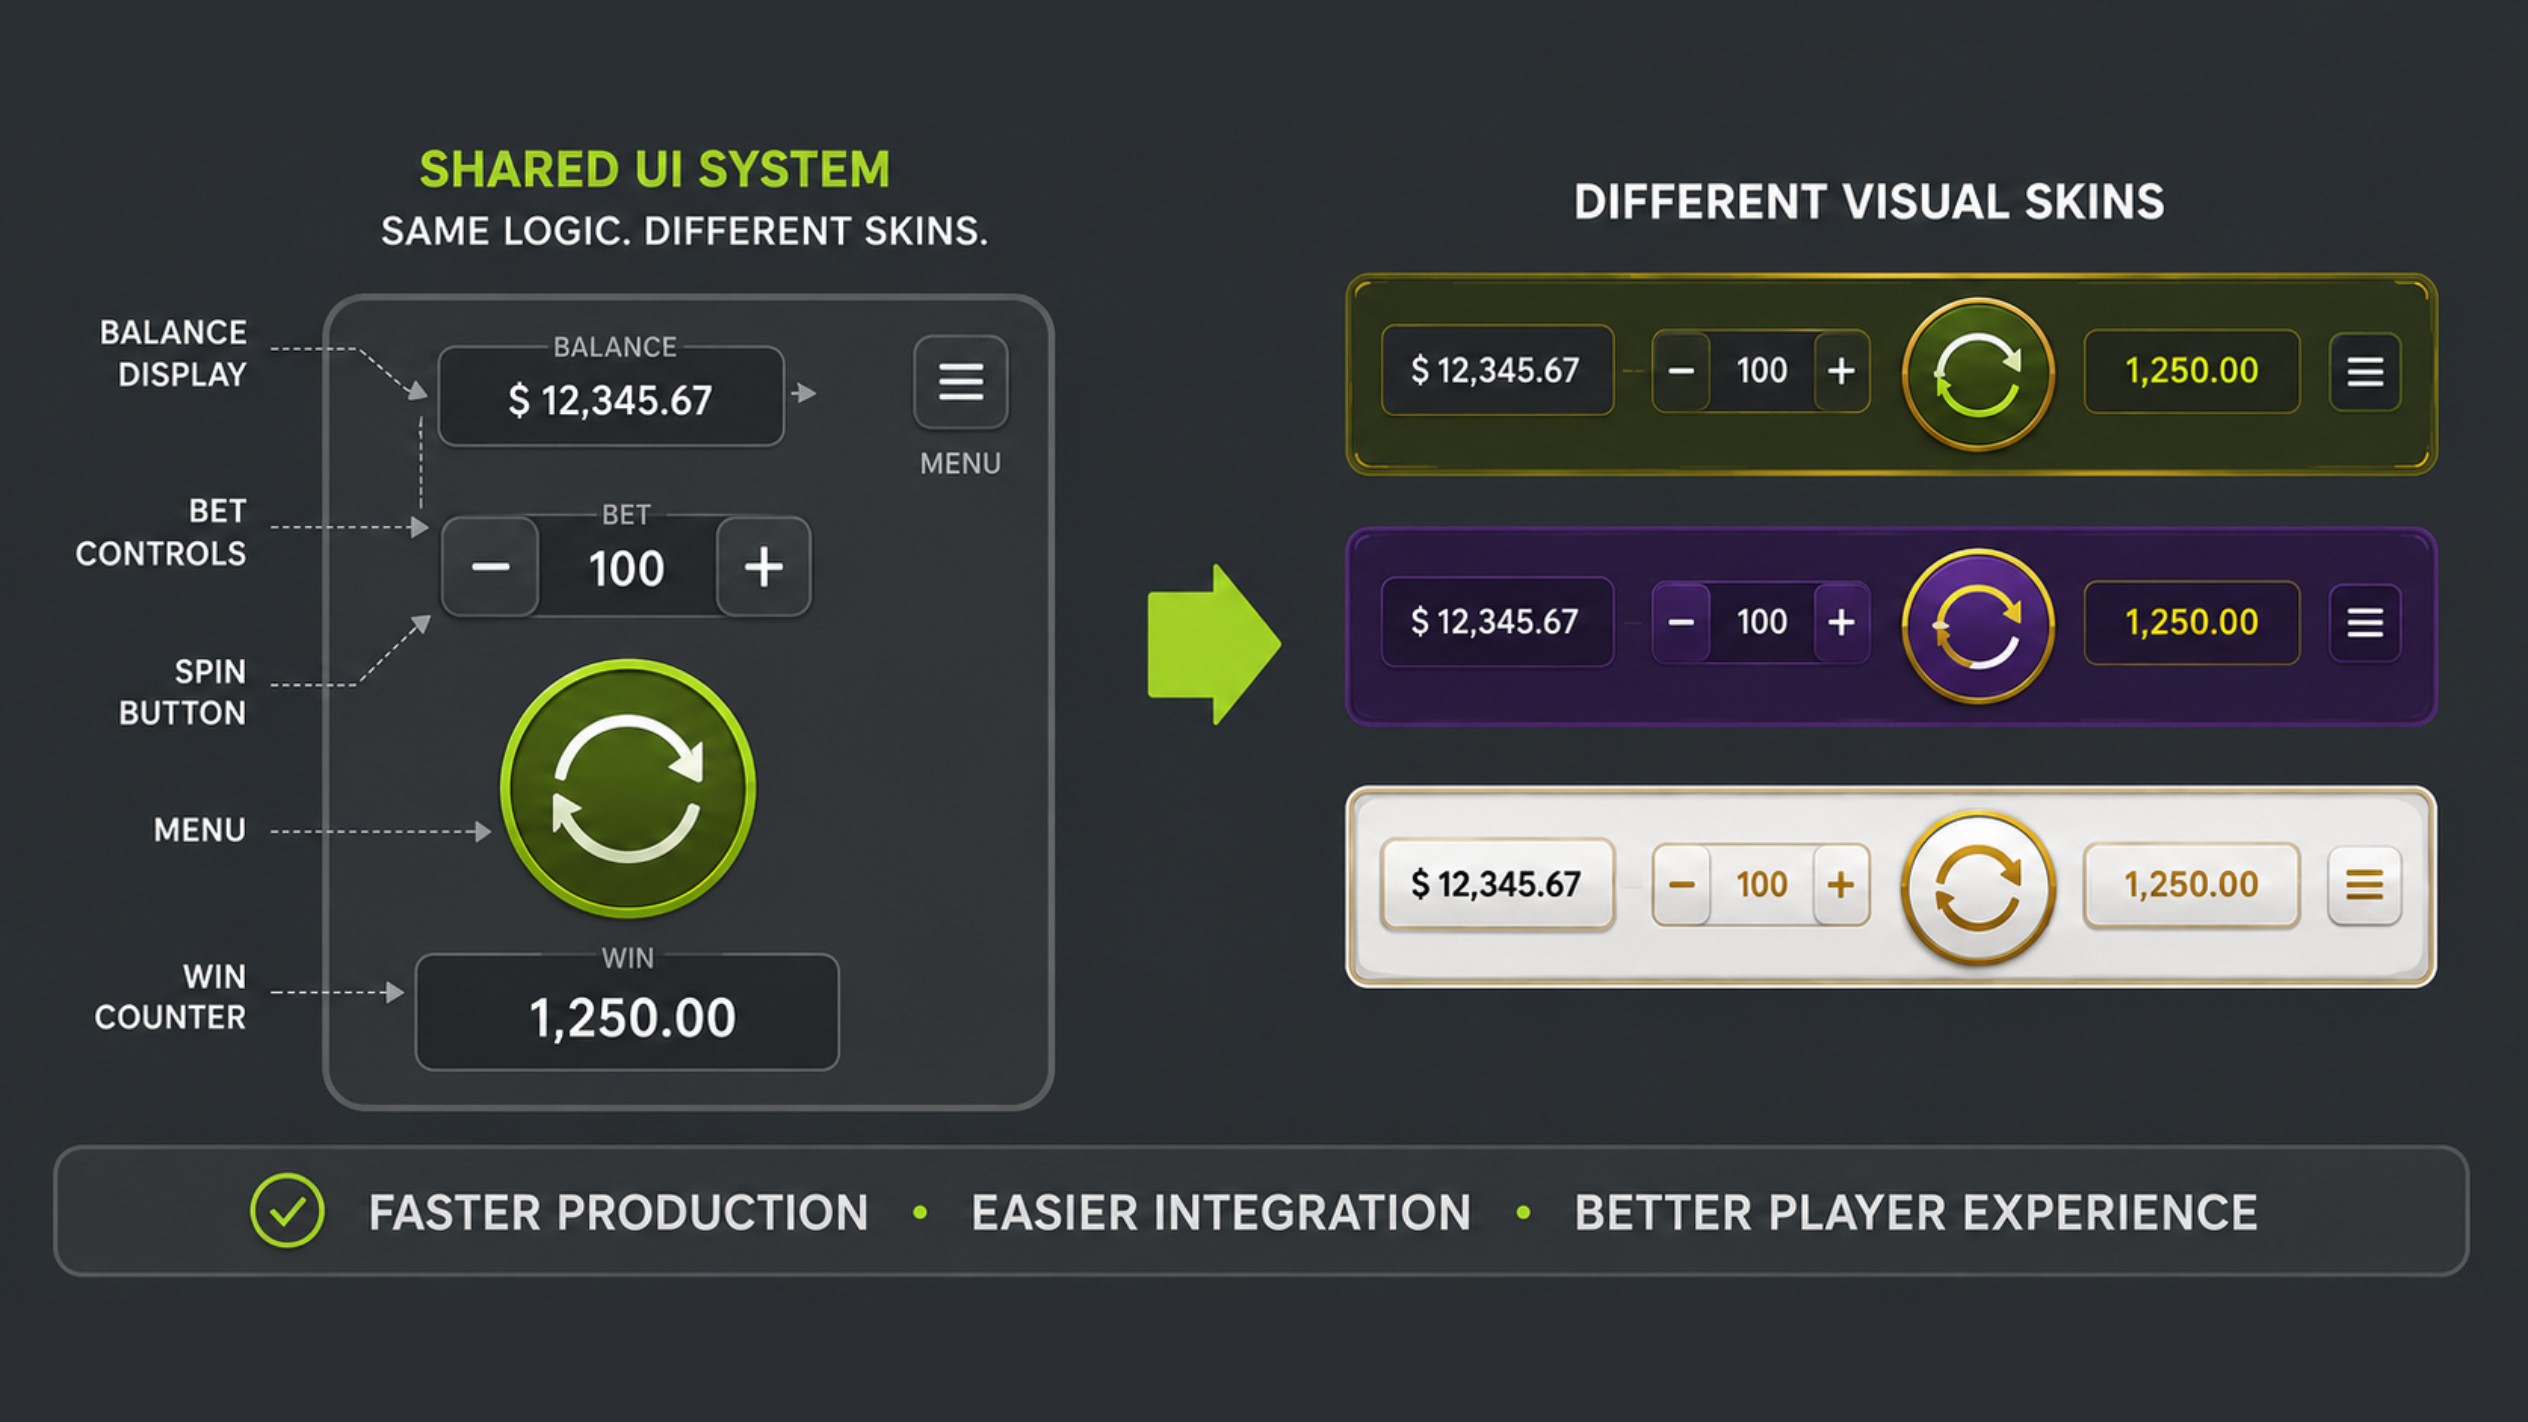Open the menu icon in white skin

pyautogui.click(x=2365, y=885)
